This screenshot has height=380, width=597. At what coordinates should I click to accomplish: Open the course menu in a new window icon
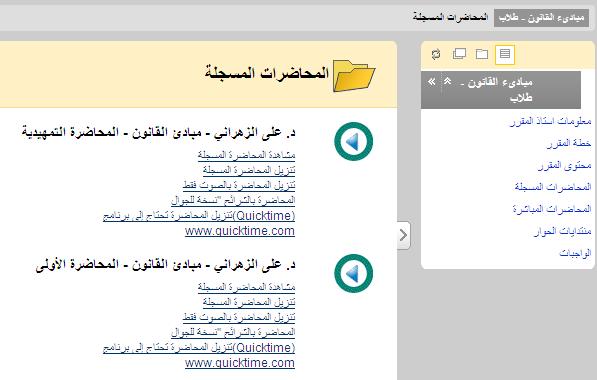459,54
